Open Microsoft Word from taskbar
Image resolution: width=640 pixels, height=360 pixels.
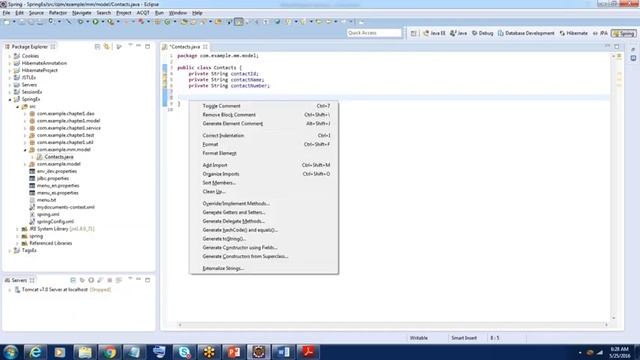coord(283,352)
